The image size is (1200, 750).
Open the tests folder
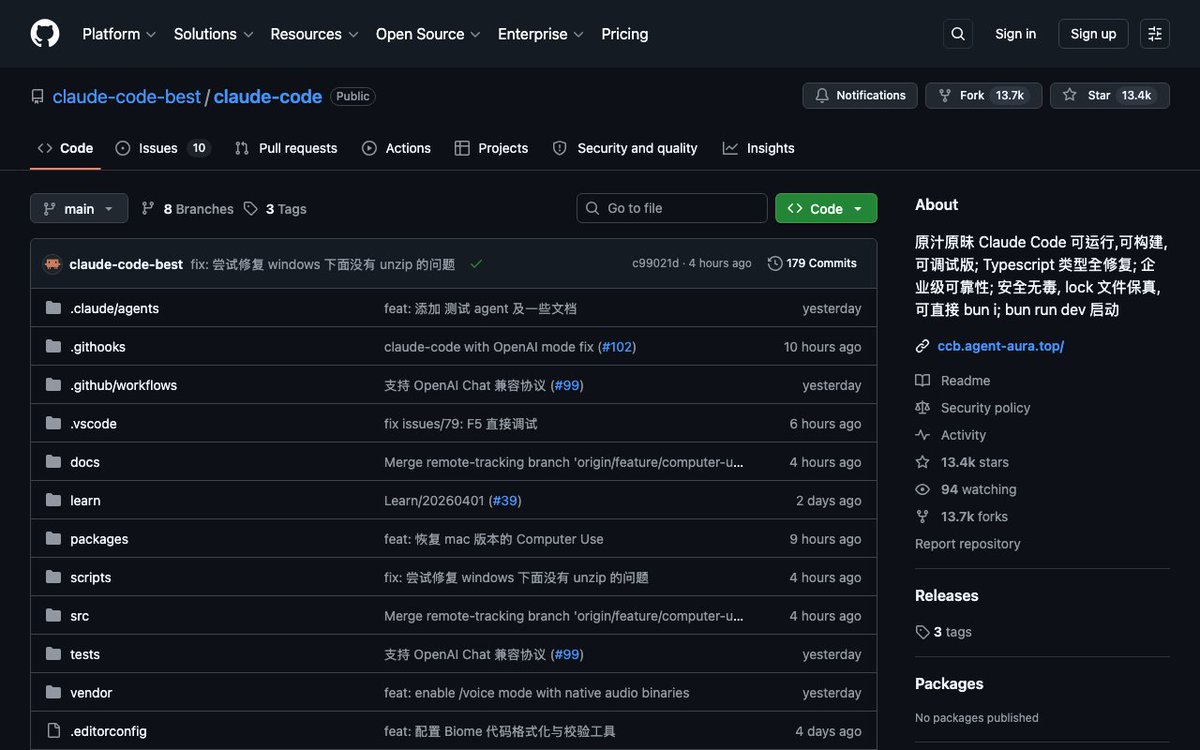coord(85,655)
